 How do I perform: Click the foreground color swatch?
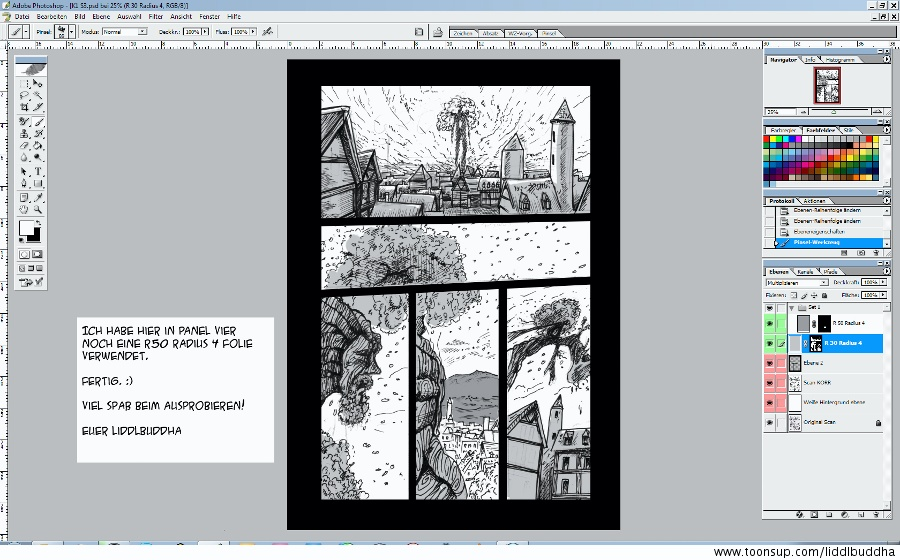click(x=27, y=229)
